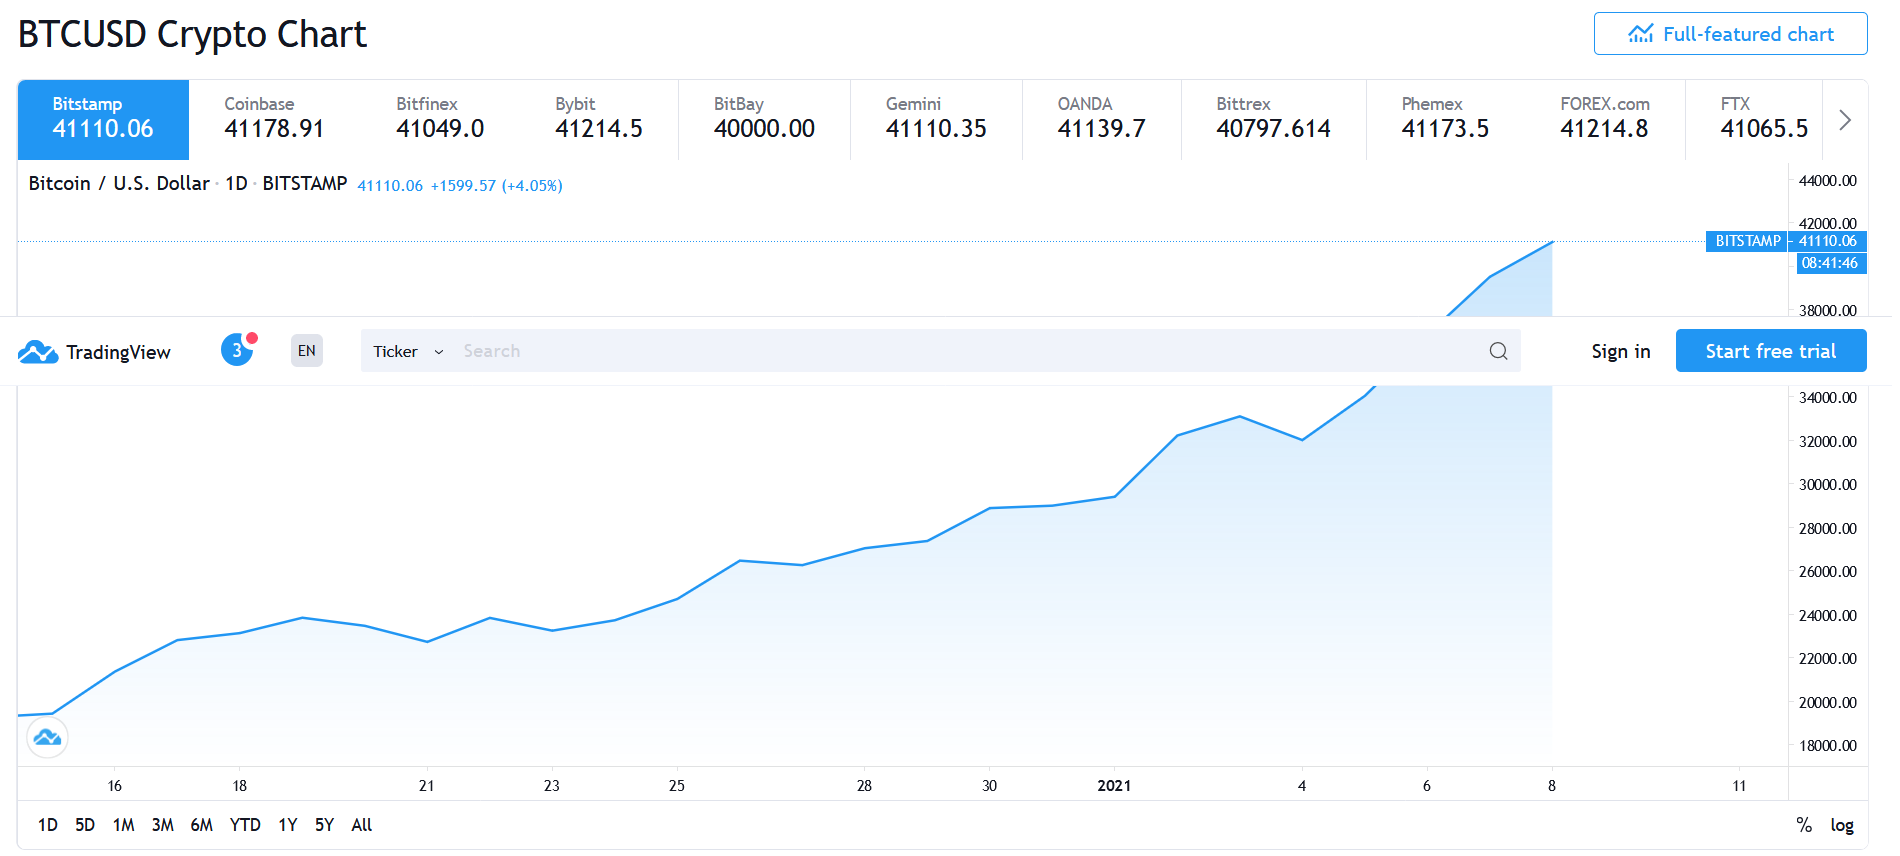The image size is (1900, 856).
Task: Select the Phemex exchange tab
Action: pyautogui.click(x=1446, y=120)
